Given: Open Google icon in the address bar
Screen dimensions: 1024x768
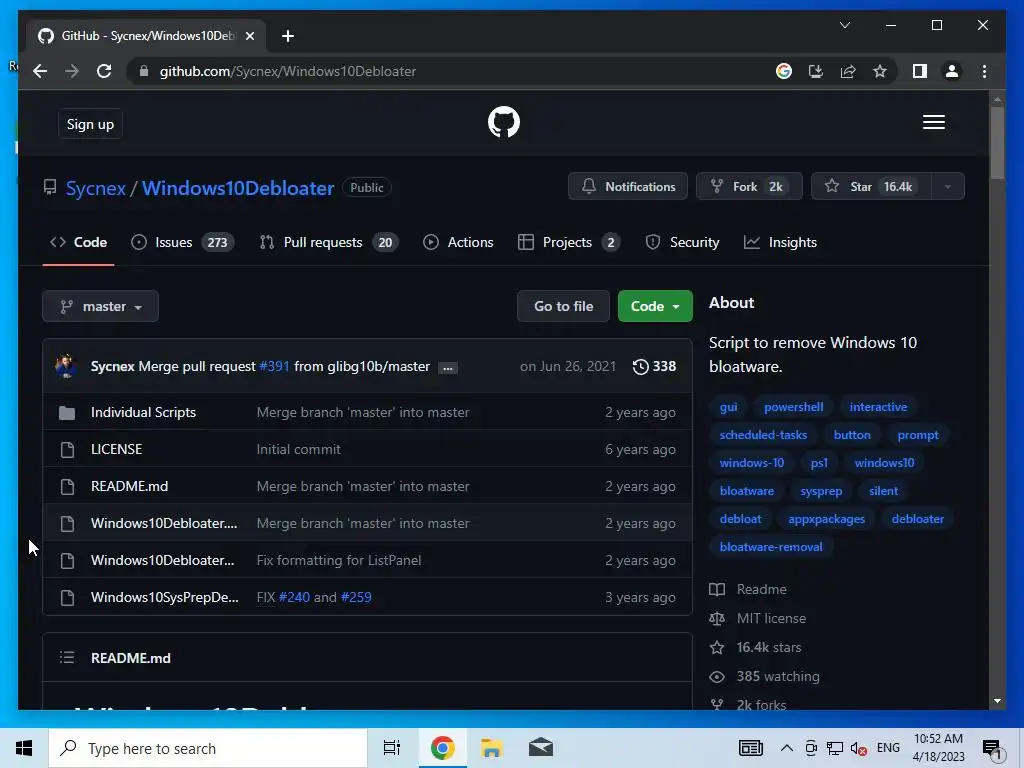Looking at the screenshot, I should 784,71.
